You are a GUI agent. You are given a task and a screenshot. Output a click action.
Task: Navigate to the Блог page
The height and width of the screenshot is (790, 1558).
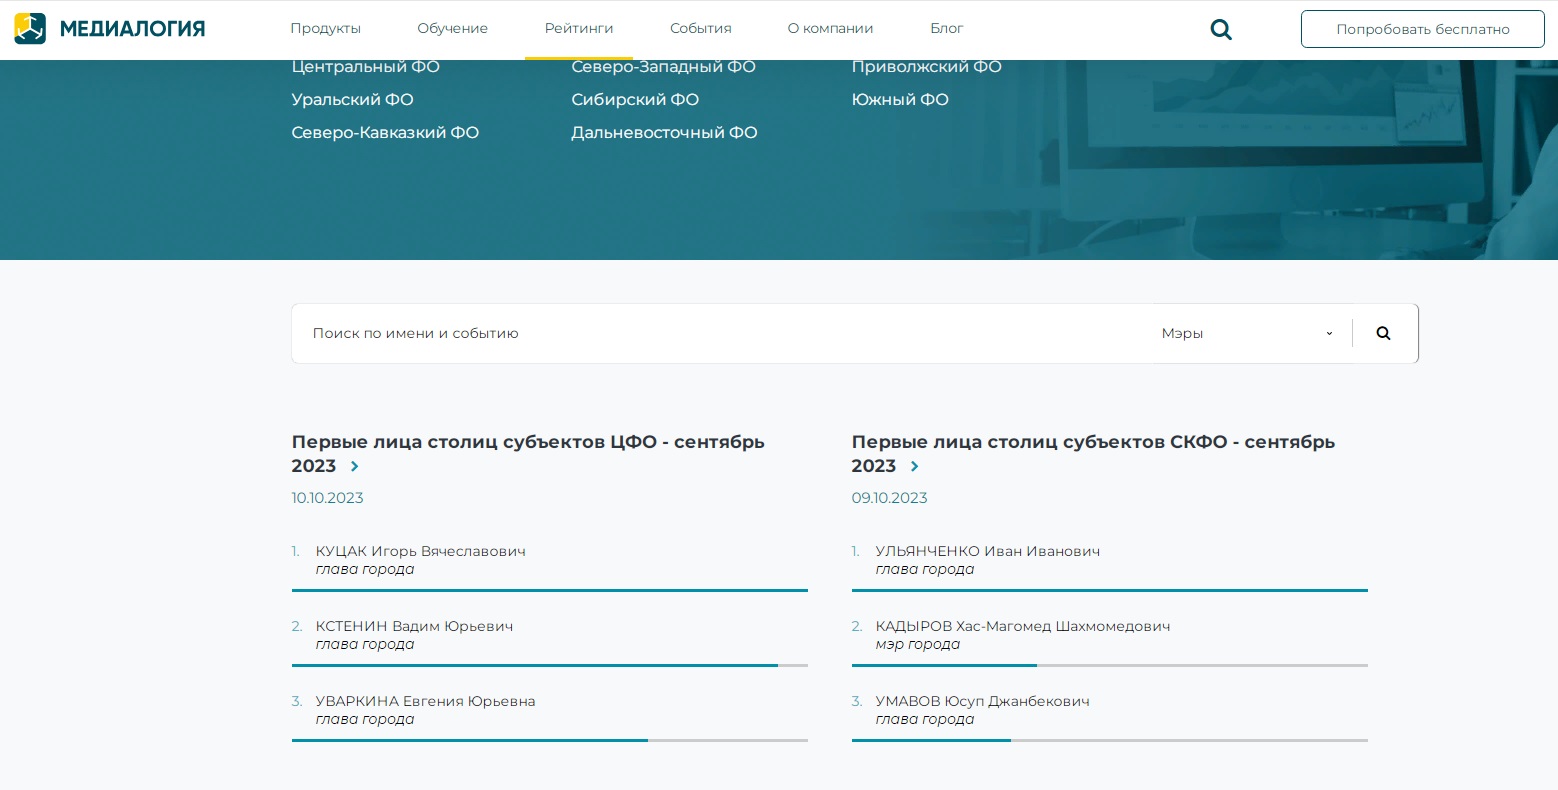tap(946, 29)
